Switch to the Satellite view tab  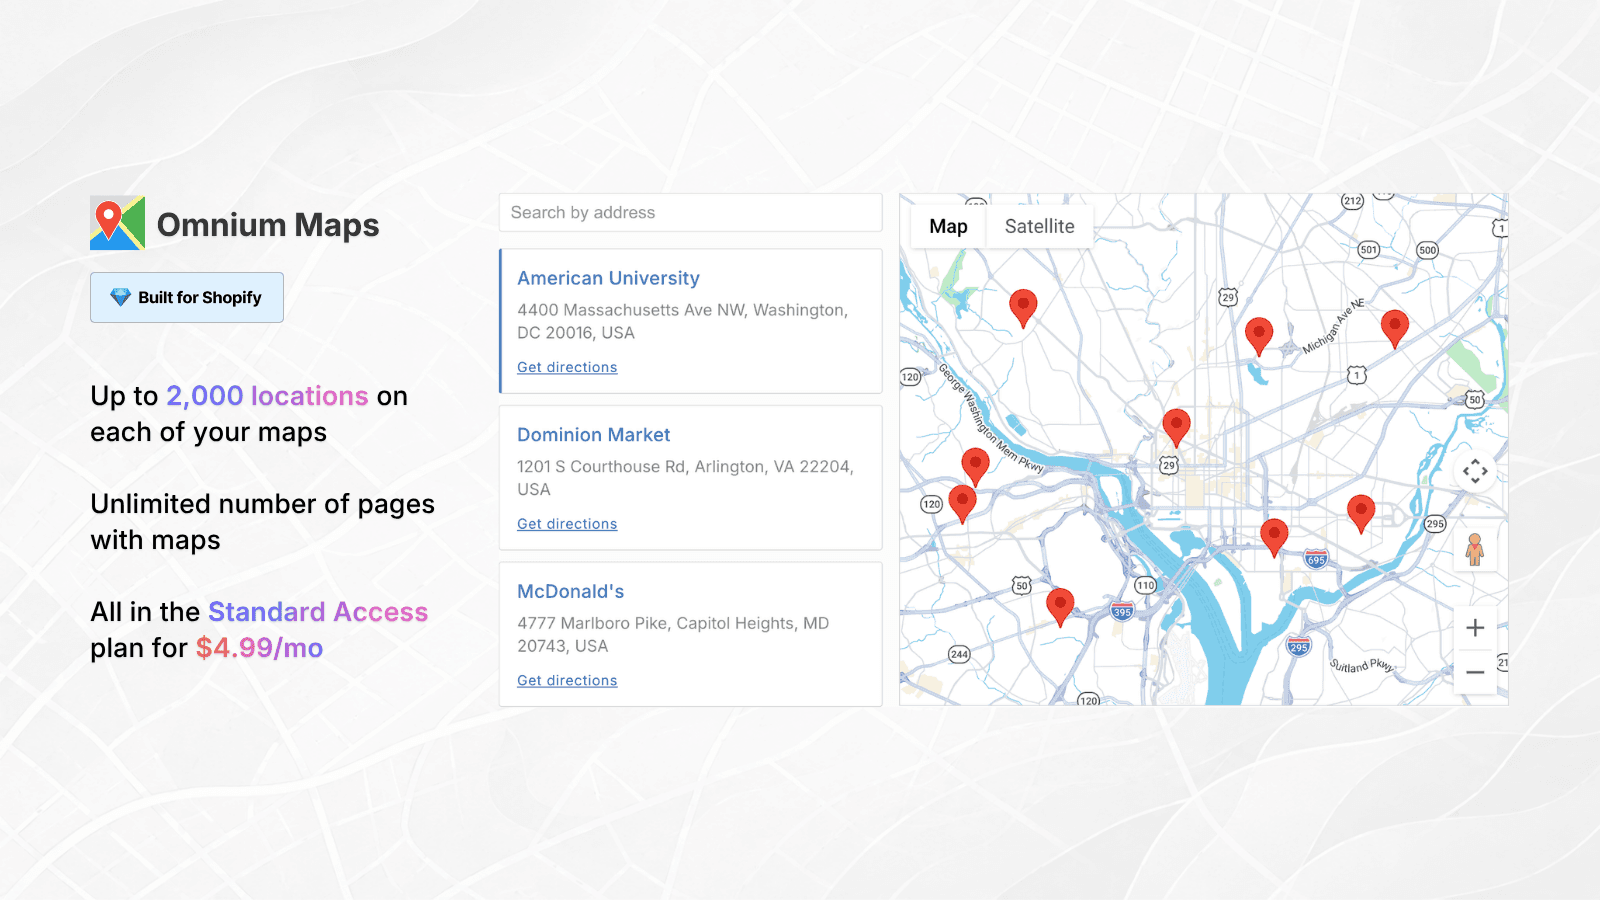(1040, 226)
